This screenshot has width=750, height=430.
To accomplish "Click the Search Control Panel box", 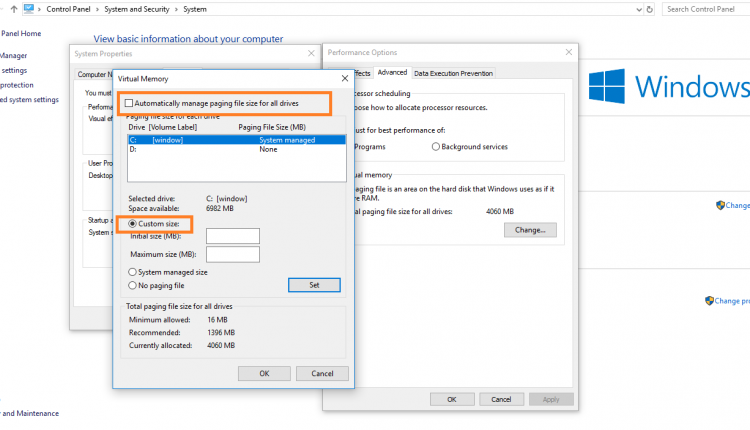I will point(706,9).
